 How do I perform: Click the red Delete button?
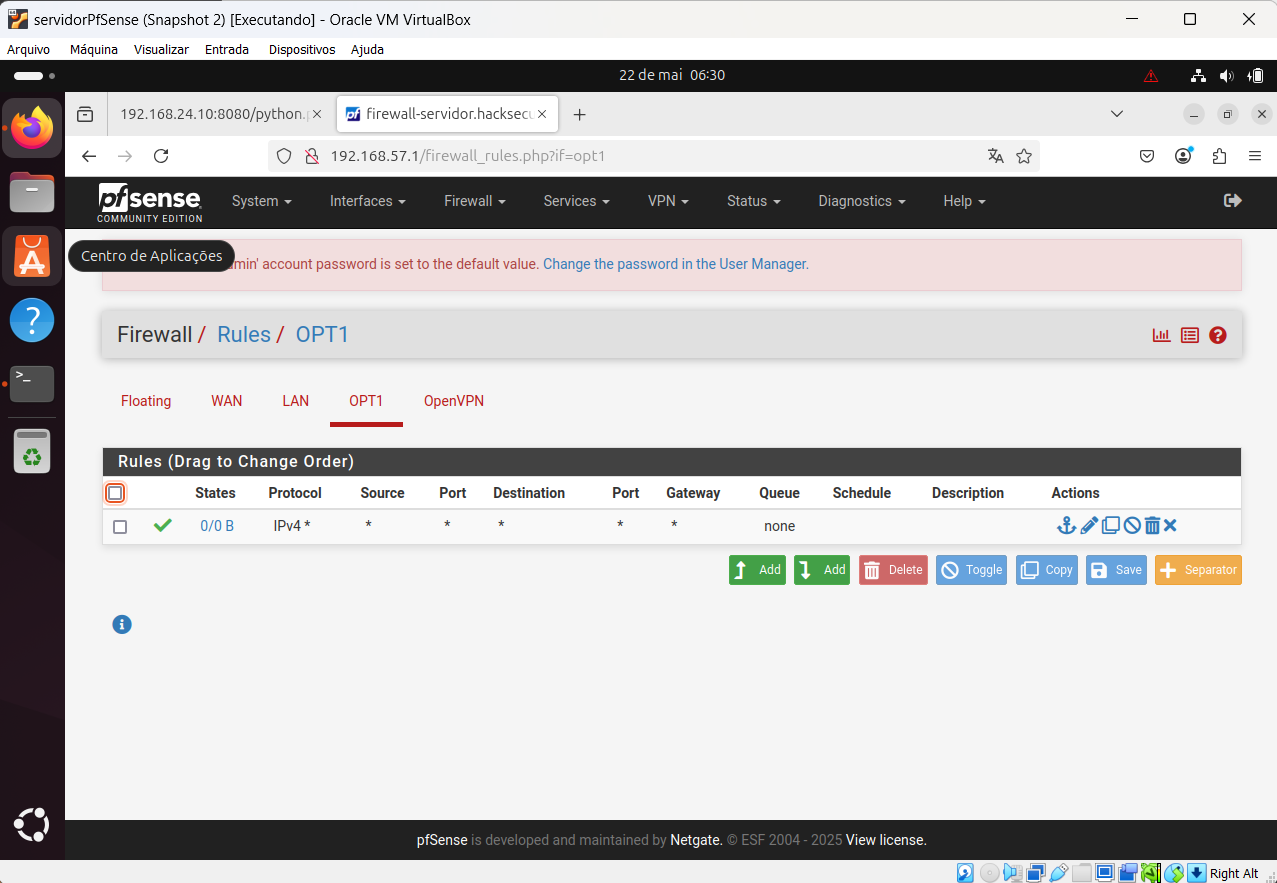click(x=893, y=570)
